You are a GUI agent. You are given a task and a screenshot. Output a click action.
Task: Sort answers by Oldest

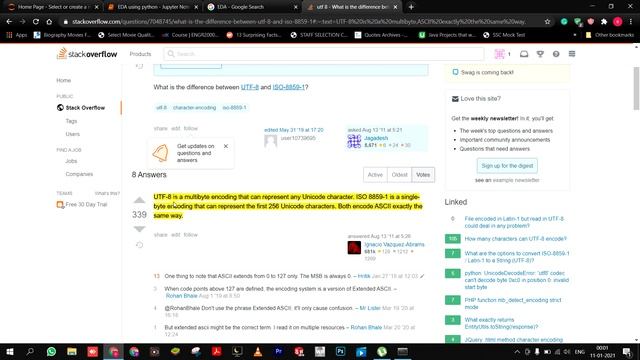(x=399, y=175)
